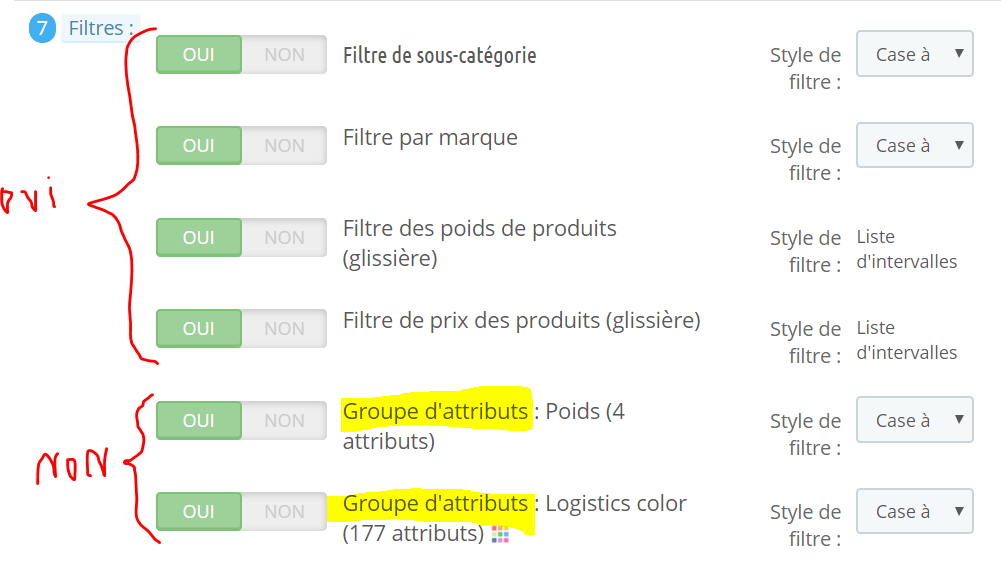The image size is (1001, 564).
Task: Set Filtre par marque to NON
Action: (x=284, y=146)
